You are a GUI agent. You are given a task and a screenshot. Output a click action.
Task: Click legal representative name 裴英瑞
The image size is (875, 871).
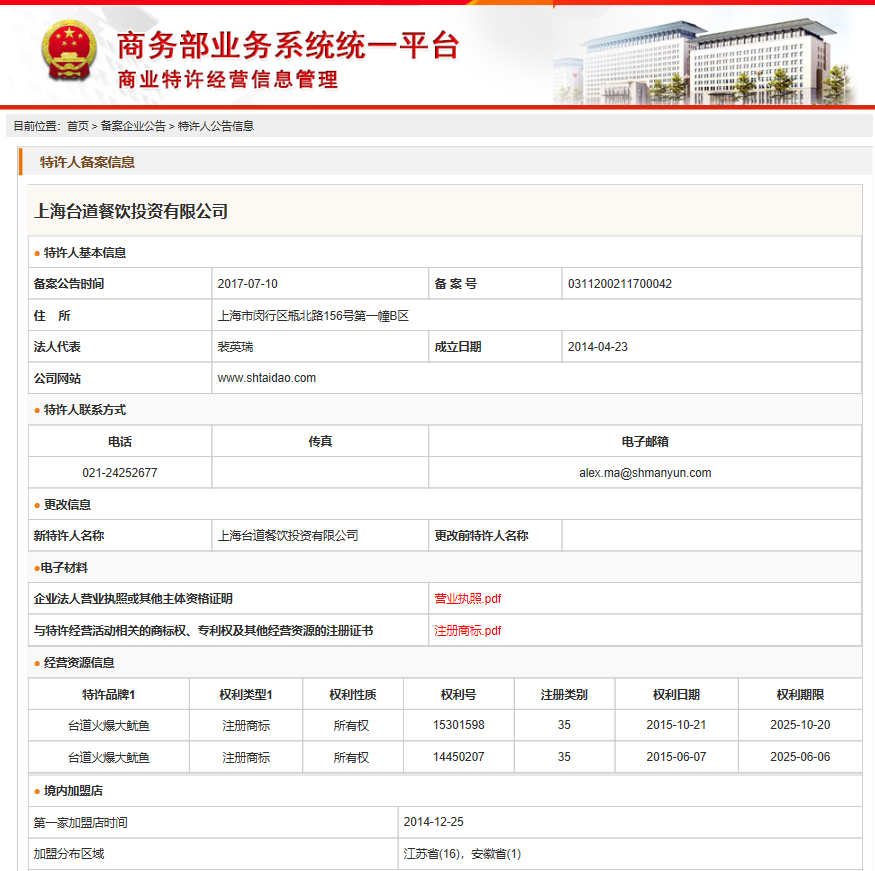click(235, 347)
